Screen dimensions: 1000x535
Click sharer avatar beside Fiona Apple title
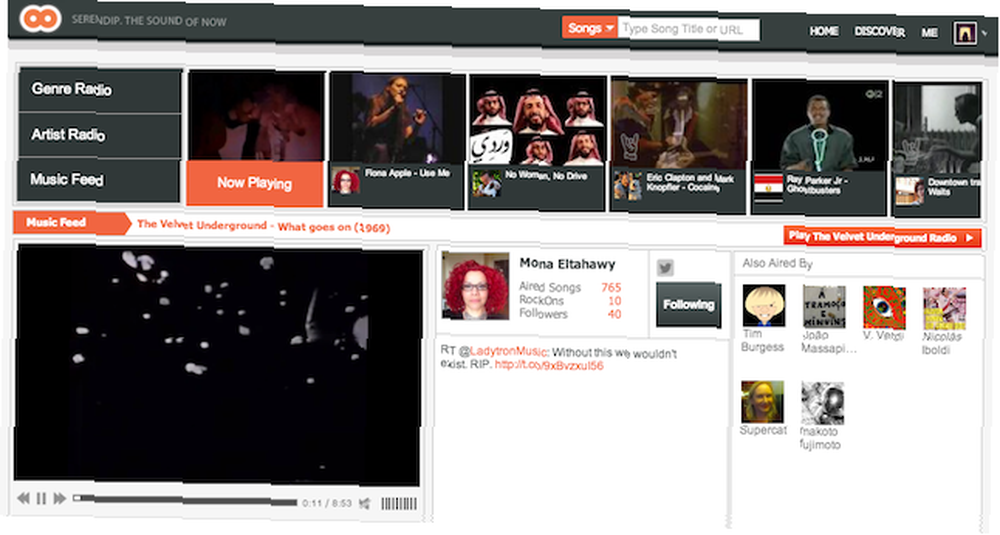coord(346,181)
